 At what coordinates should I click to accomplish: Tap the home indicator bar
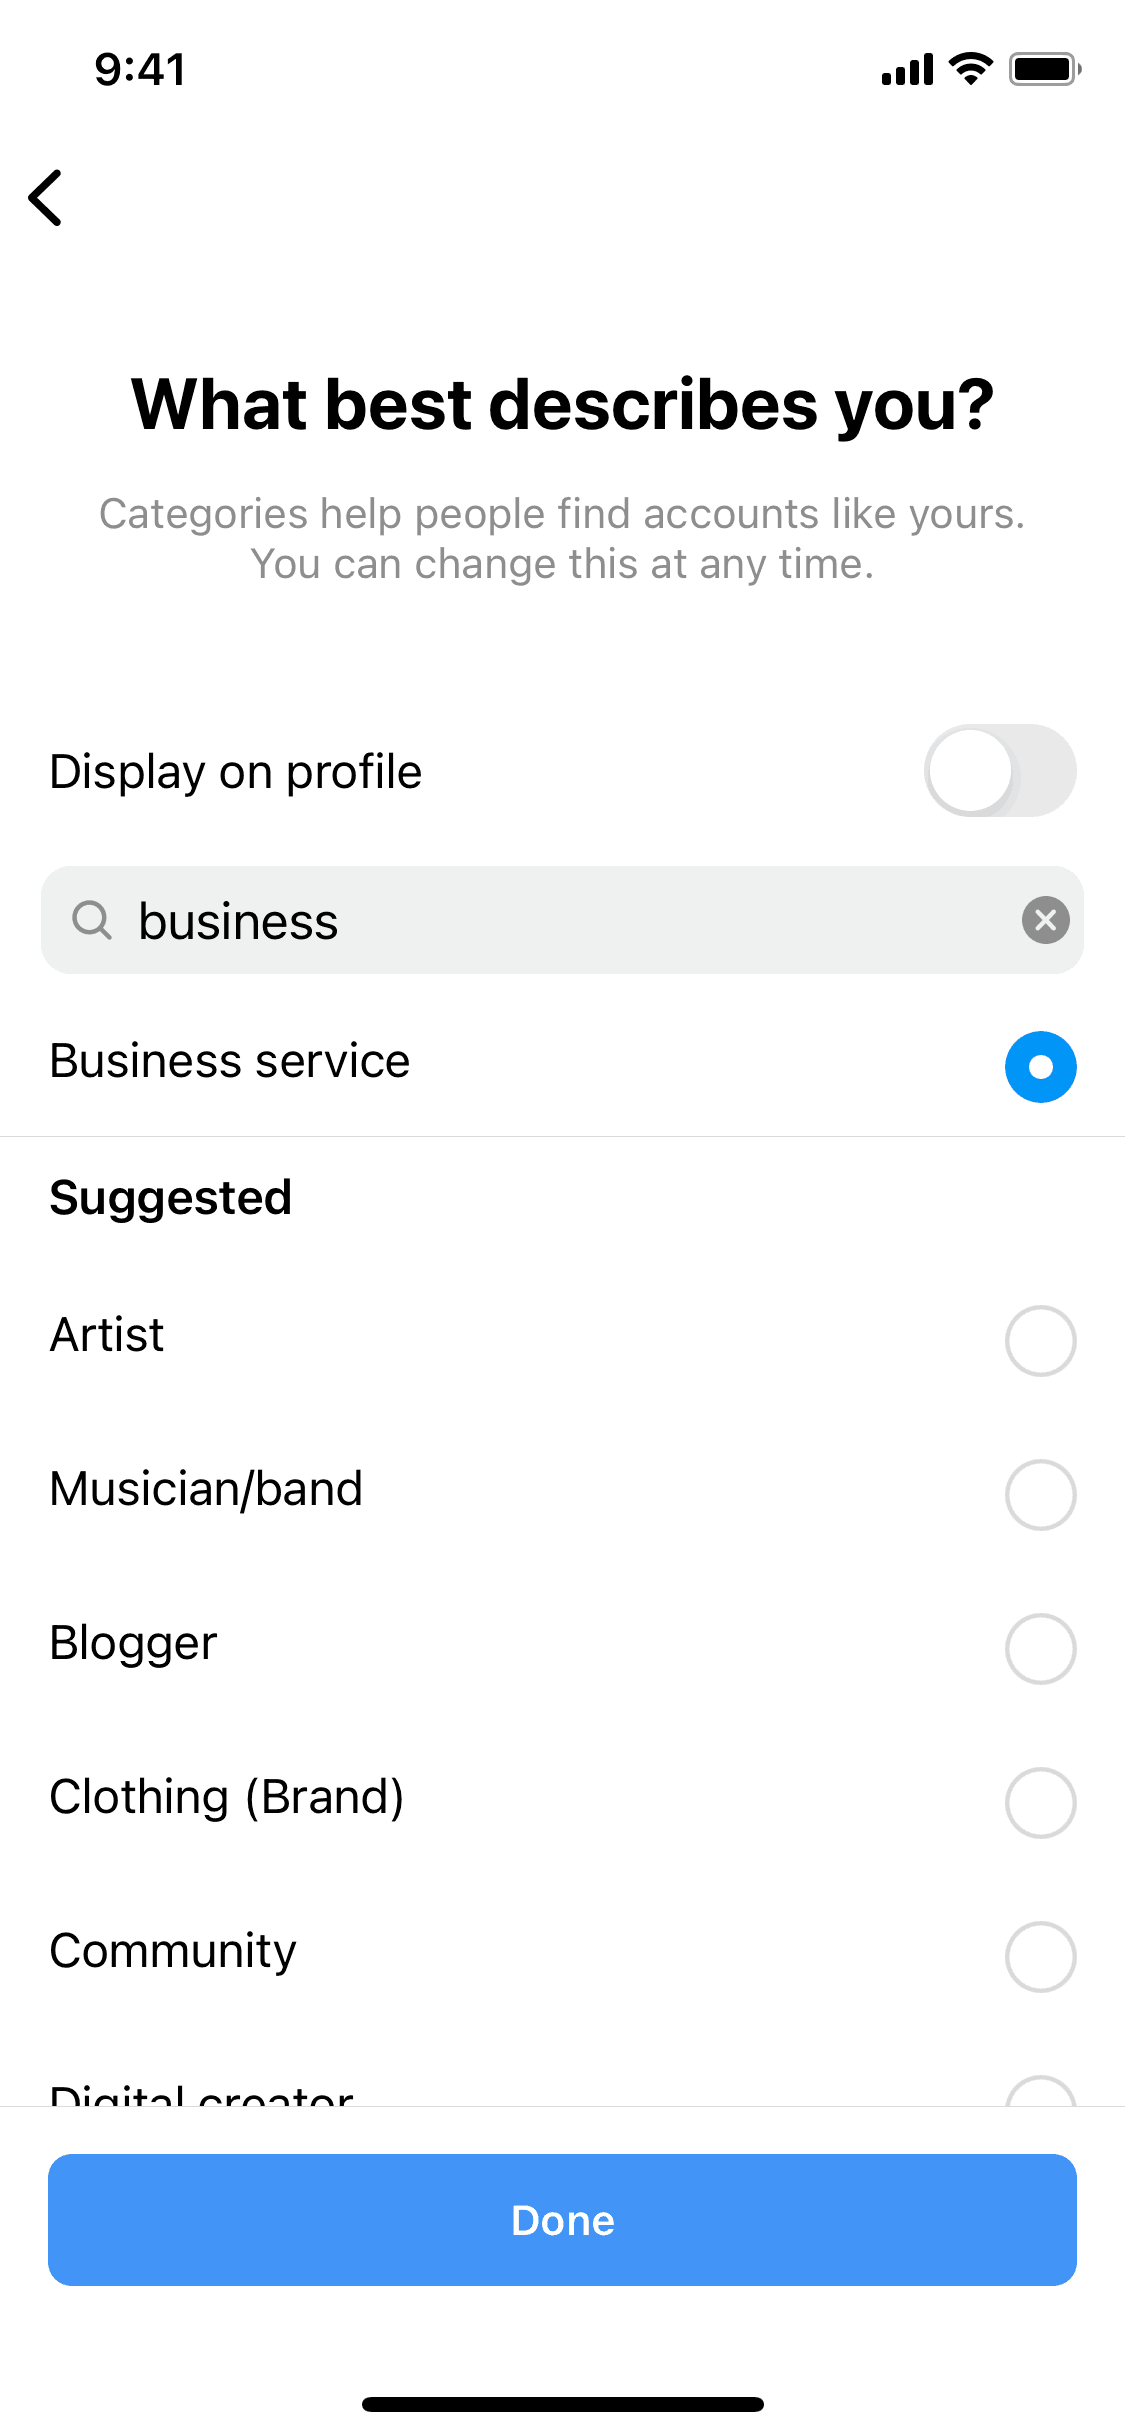pos(562,2404)
